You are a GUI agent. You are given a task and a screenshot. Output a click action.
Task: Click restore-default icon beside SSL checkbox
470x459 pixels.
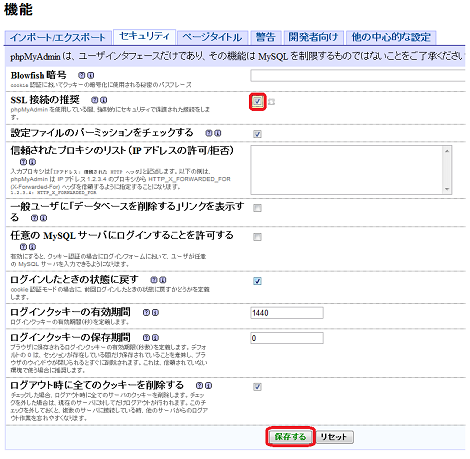[271, 101]
